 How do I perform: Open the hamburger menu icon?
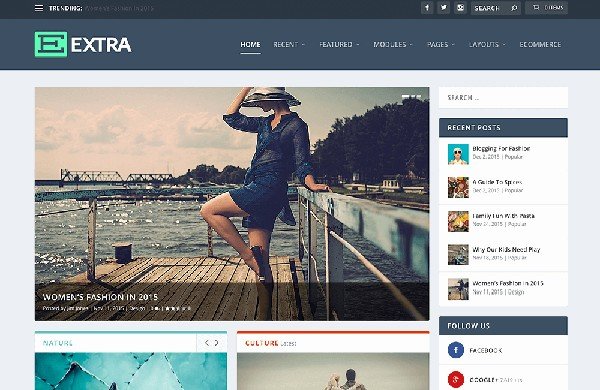click(39, 8)
